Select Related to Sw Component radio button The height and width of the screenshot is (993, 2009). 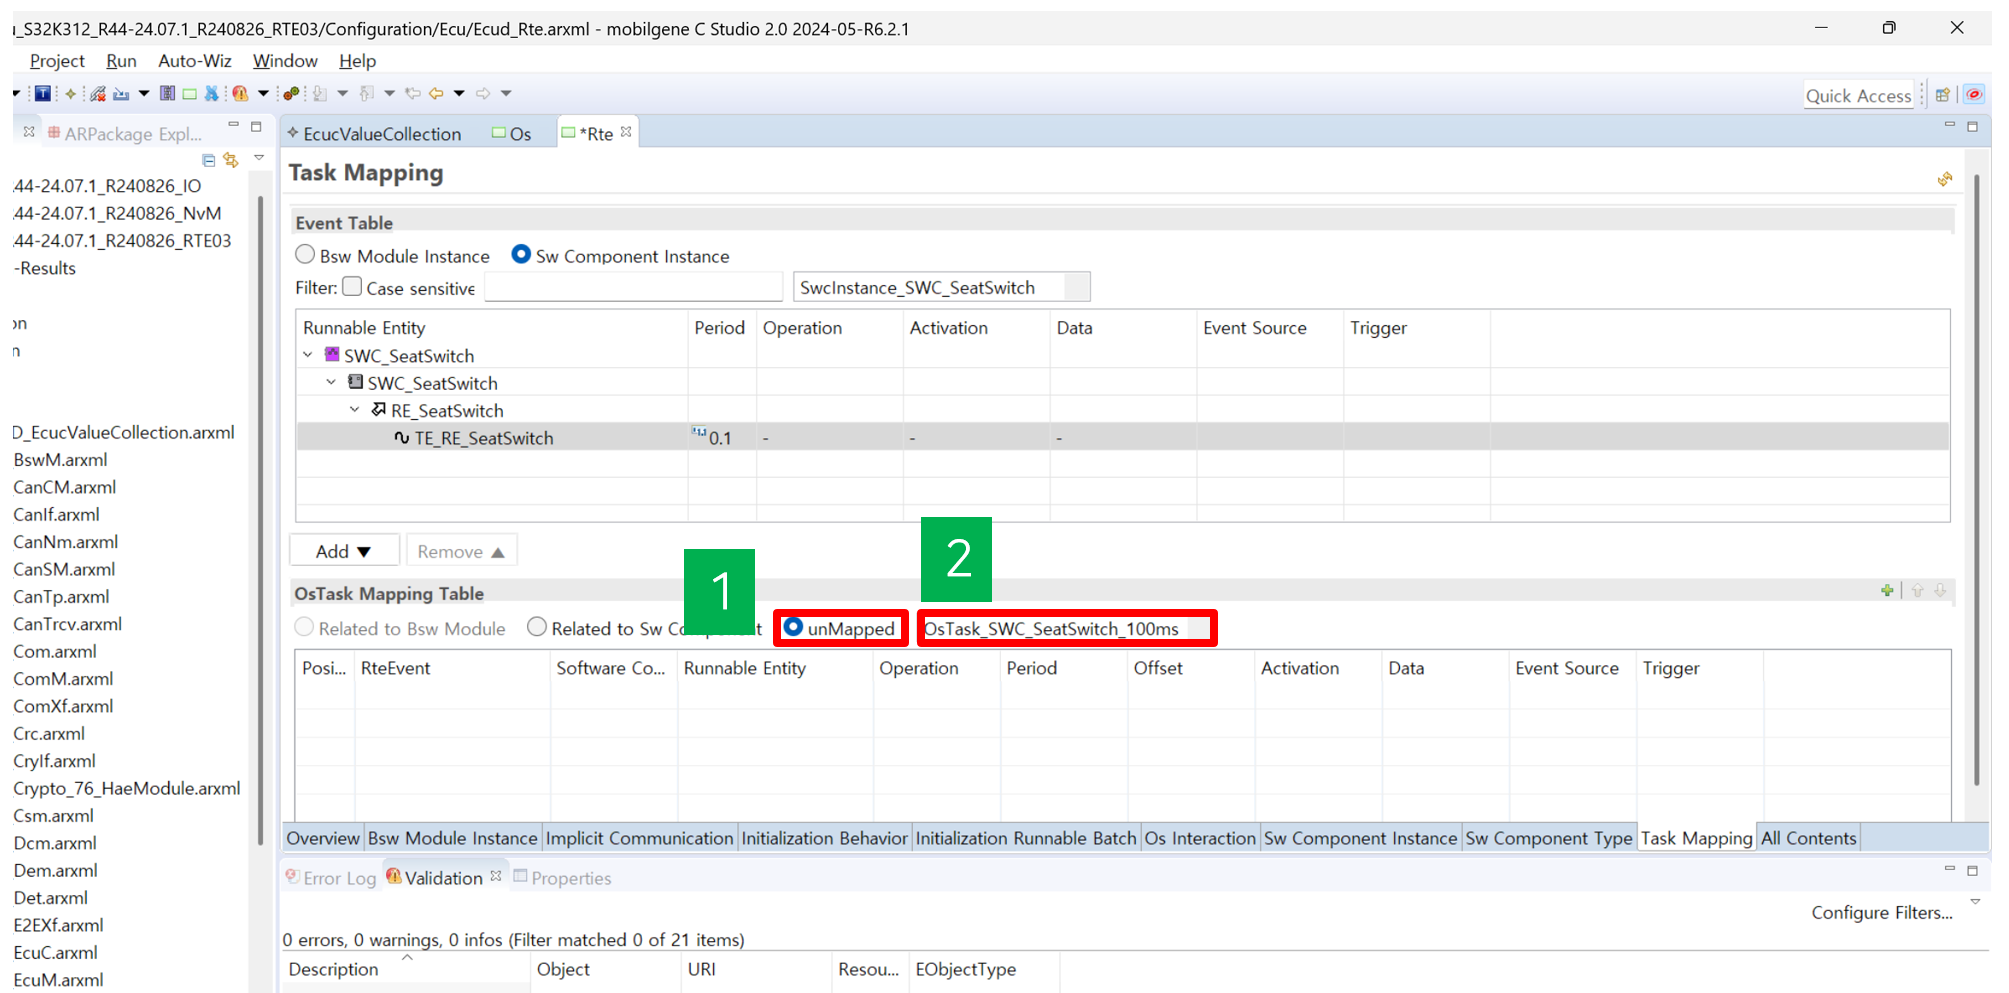click(537, 627)
